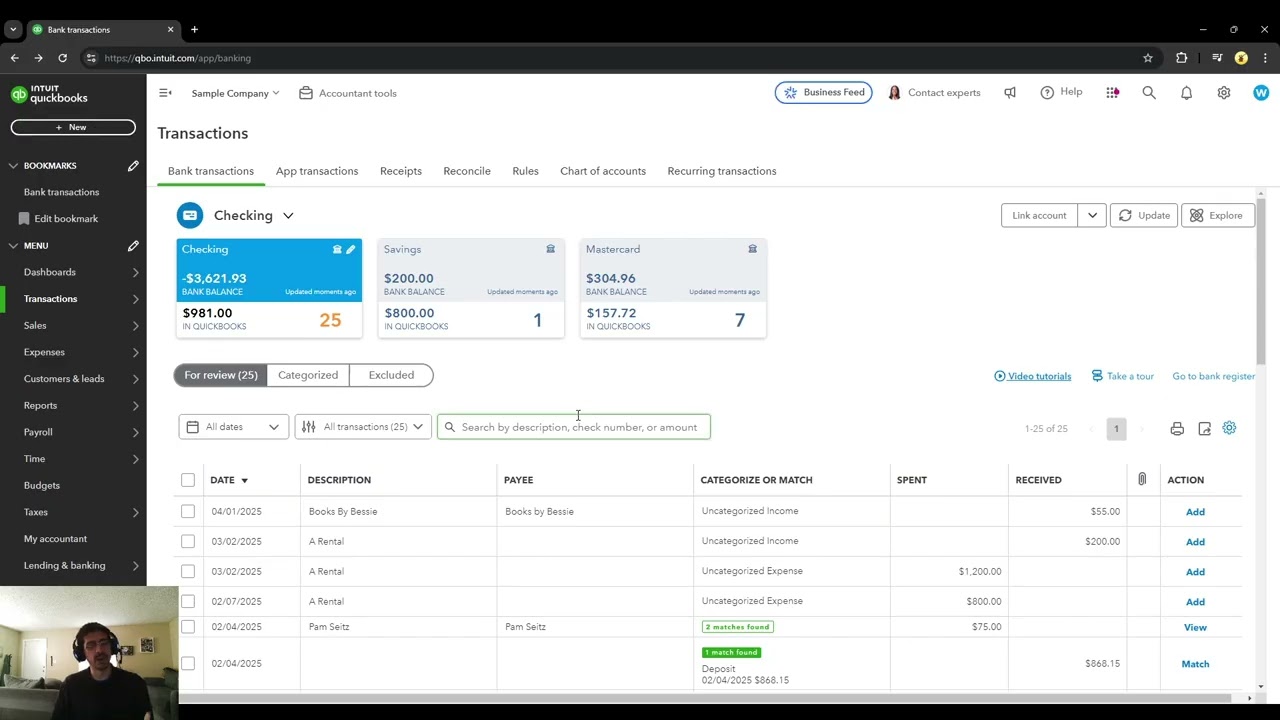The height and width of the screenshot is (720, 1280).
Task: Match the $868.15 deposit
Action: pyautogui.click(x=1195, y=664)
